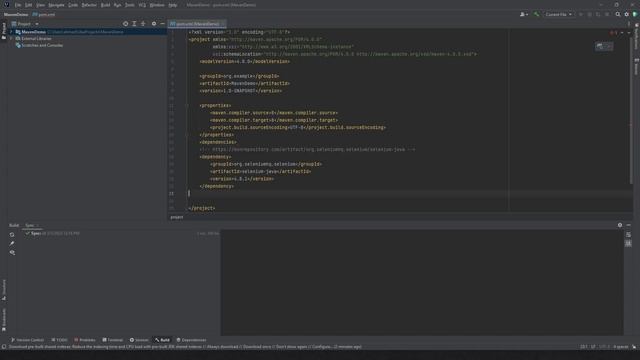The image size is (640, 360).
Task: Click the pin tab icon in build panel
Action: point(12,244)
